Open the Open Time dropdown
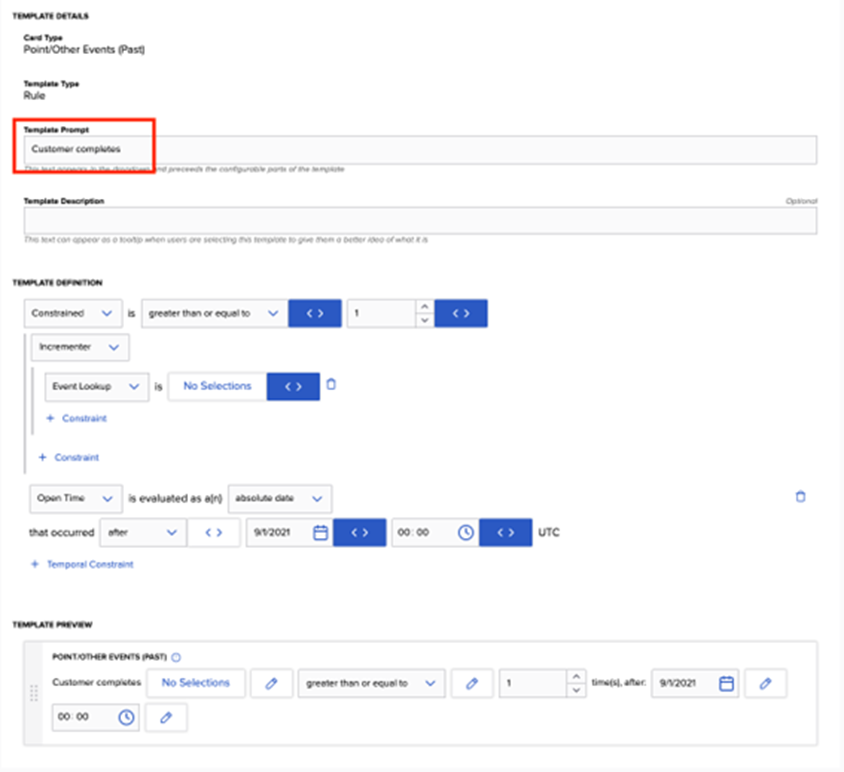 coord(70,498)
